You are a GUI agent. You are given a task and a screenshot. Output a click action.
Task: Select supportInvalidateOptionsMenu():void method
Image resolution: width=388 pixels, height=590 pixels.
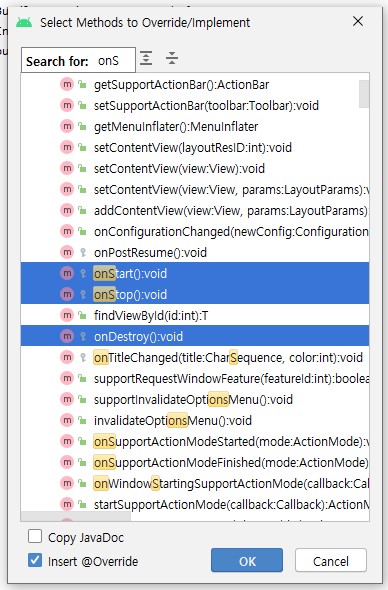pyautogui.click(x=195, y=399)
